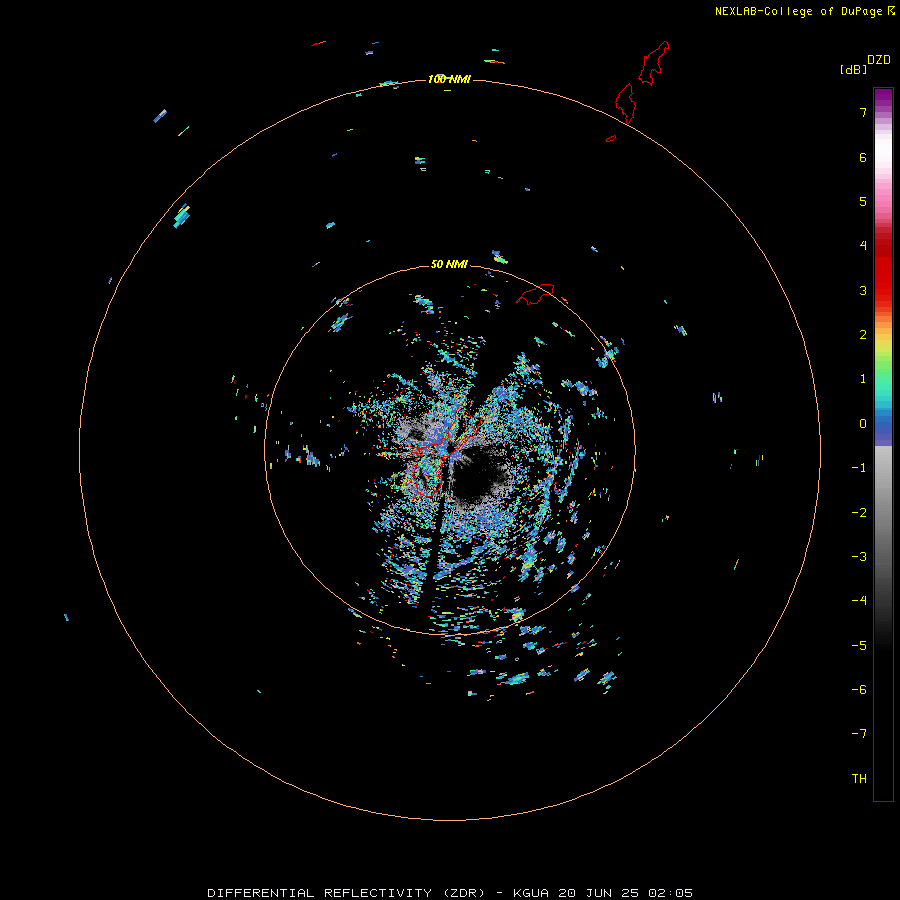Click the -5 value on the color scale
The width and height of the screenshot is (900, 900).
coord(859,646)
